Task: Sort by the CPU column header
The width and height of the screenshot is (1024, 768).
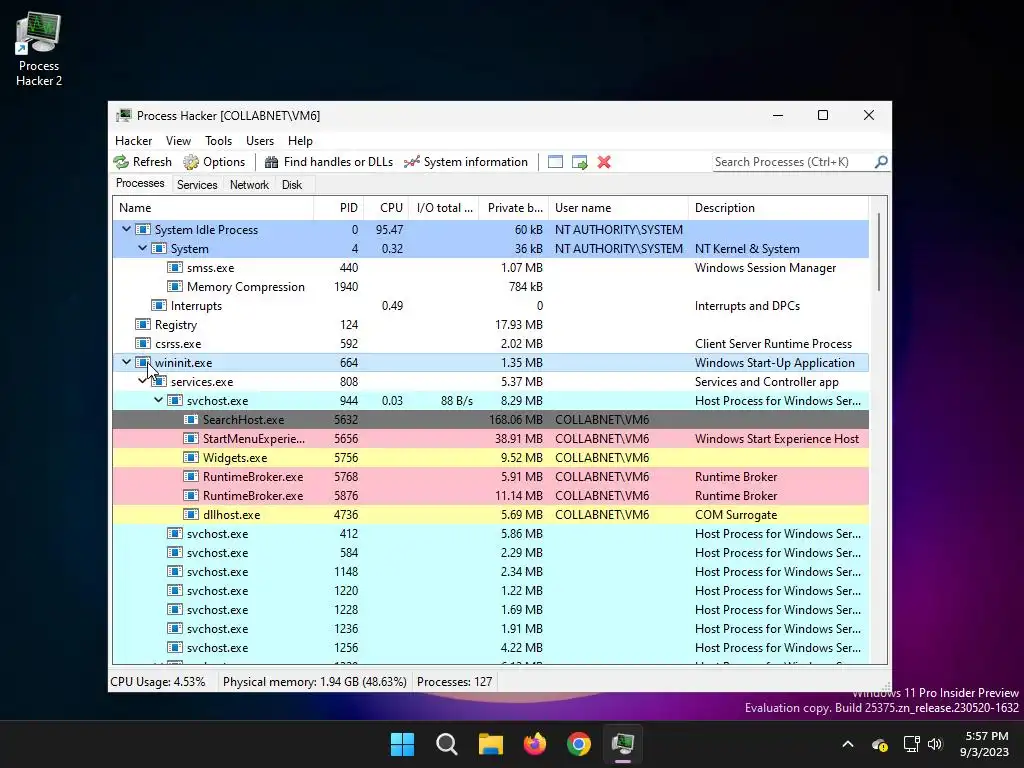Action: coord(386,208)
